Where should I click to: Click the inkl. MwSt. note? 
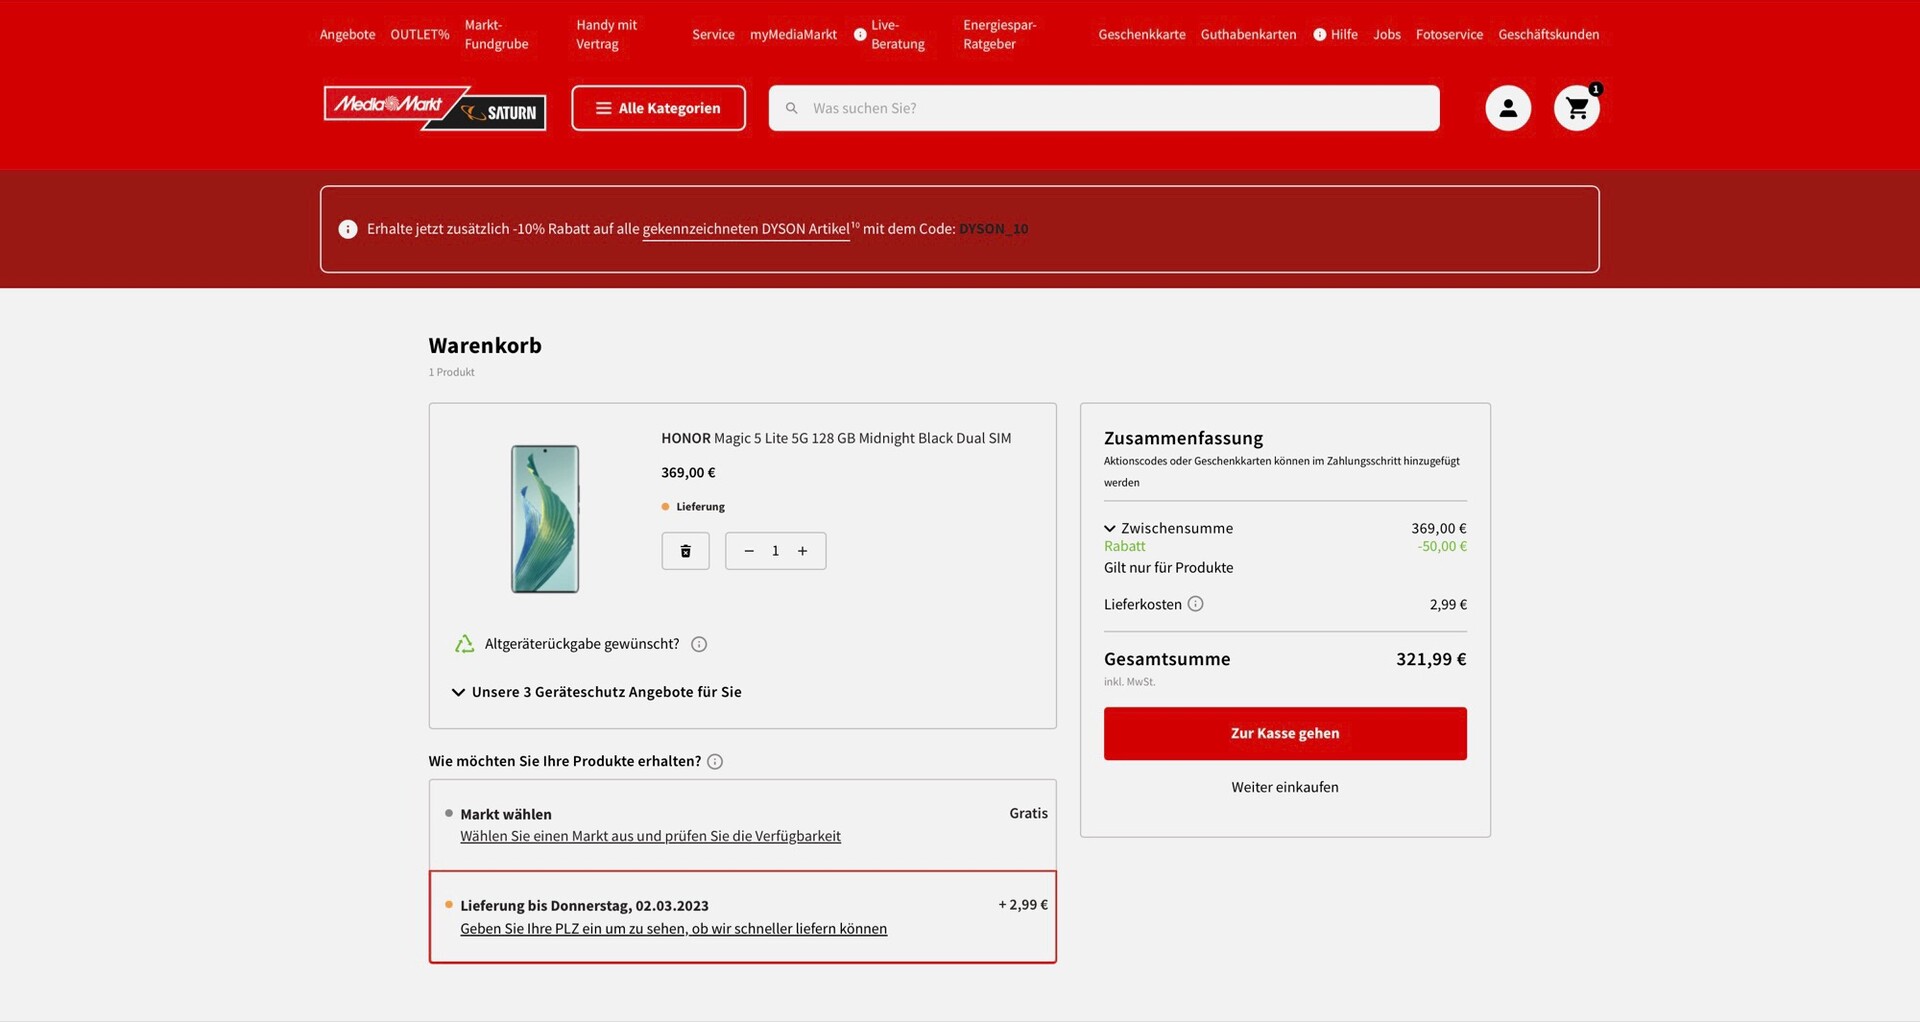point(1130,682)
